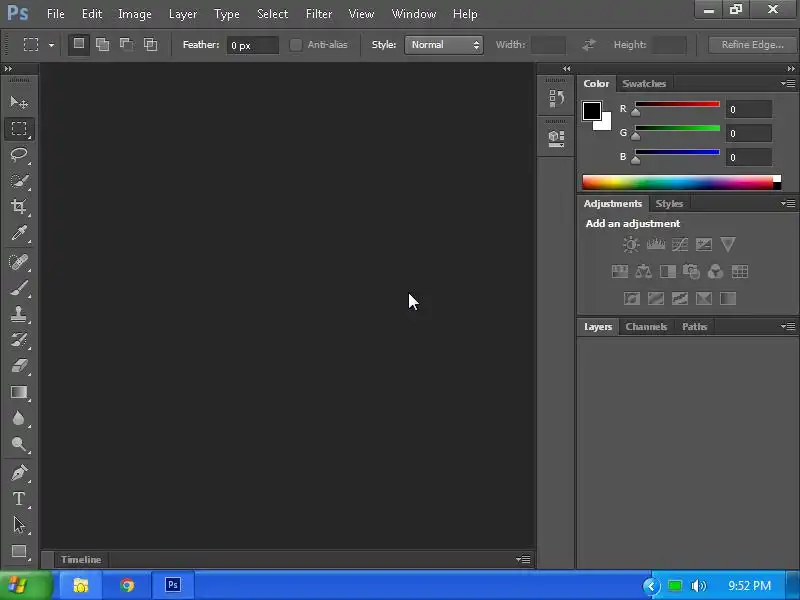800x600 pixels.
Task: Select the Rectangular Marquee tool in toolbox
Action: pyautogui.click(x=19, y=129)
